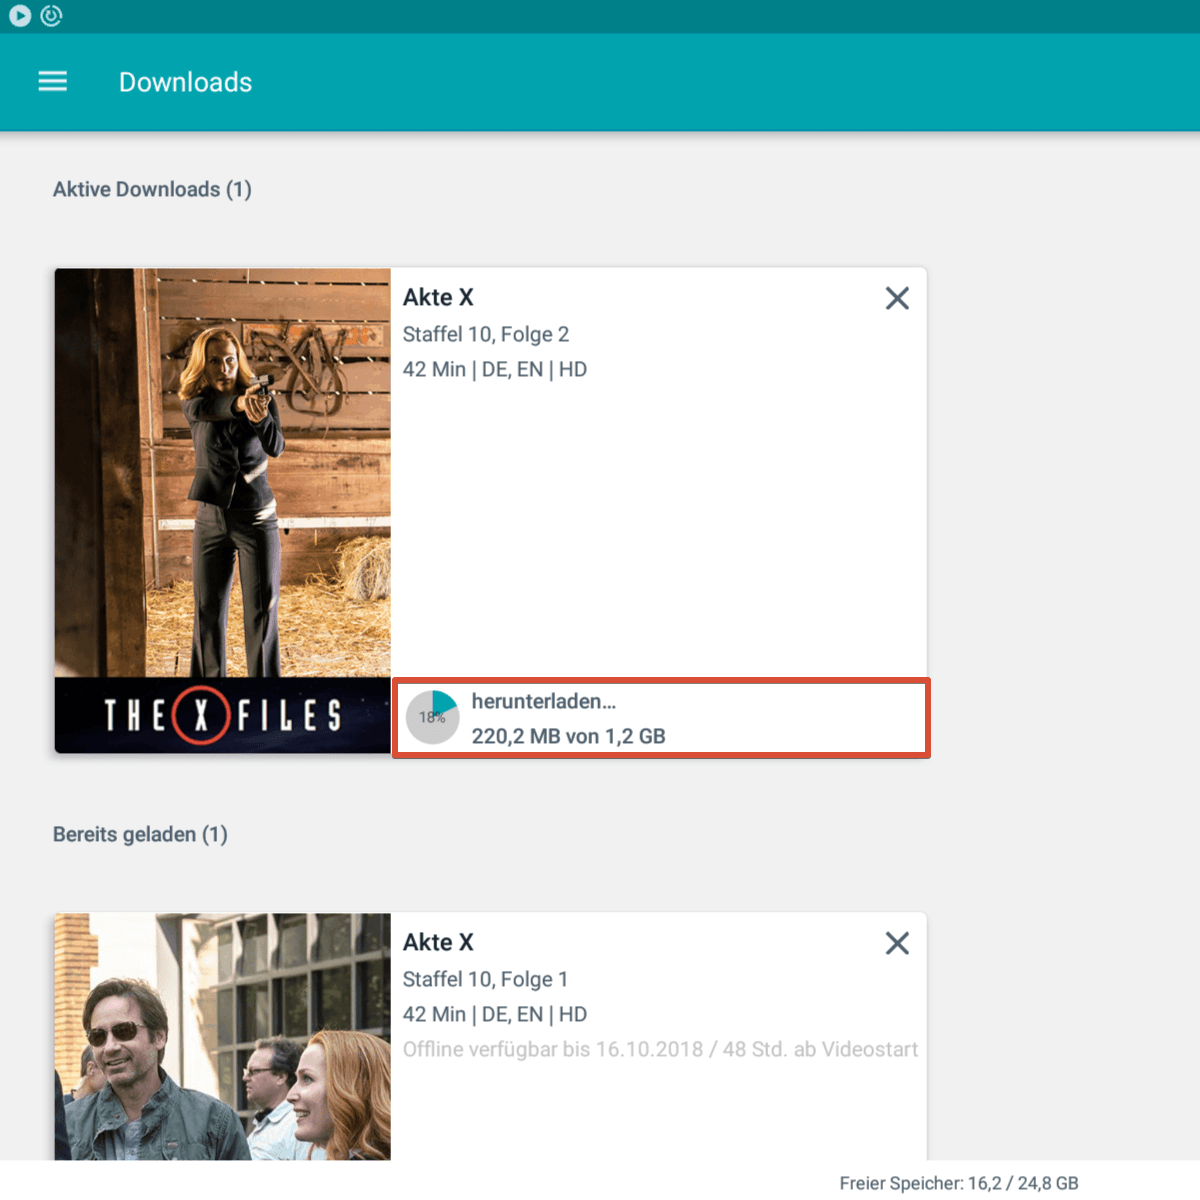
Task: Click the '220,2 MB von 1,2 GB' progress text
Action: pos(569,736)
